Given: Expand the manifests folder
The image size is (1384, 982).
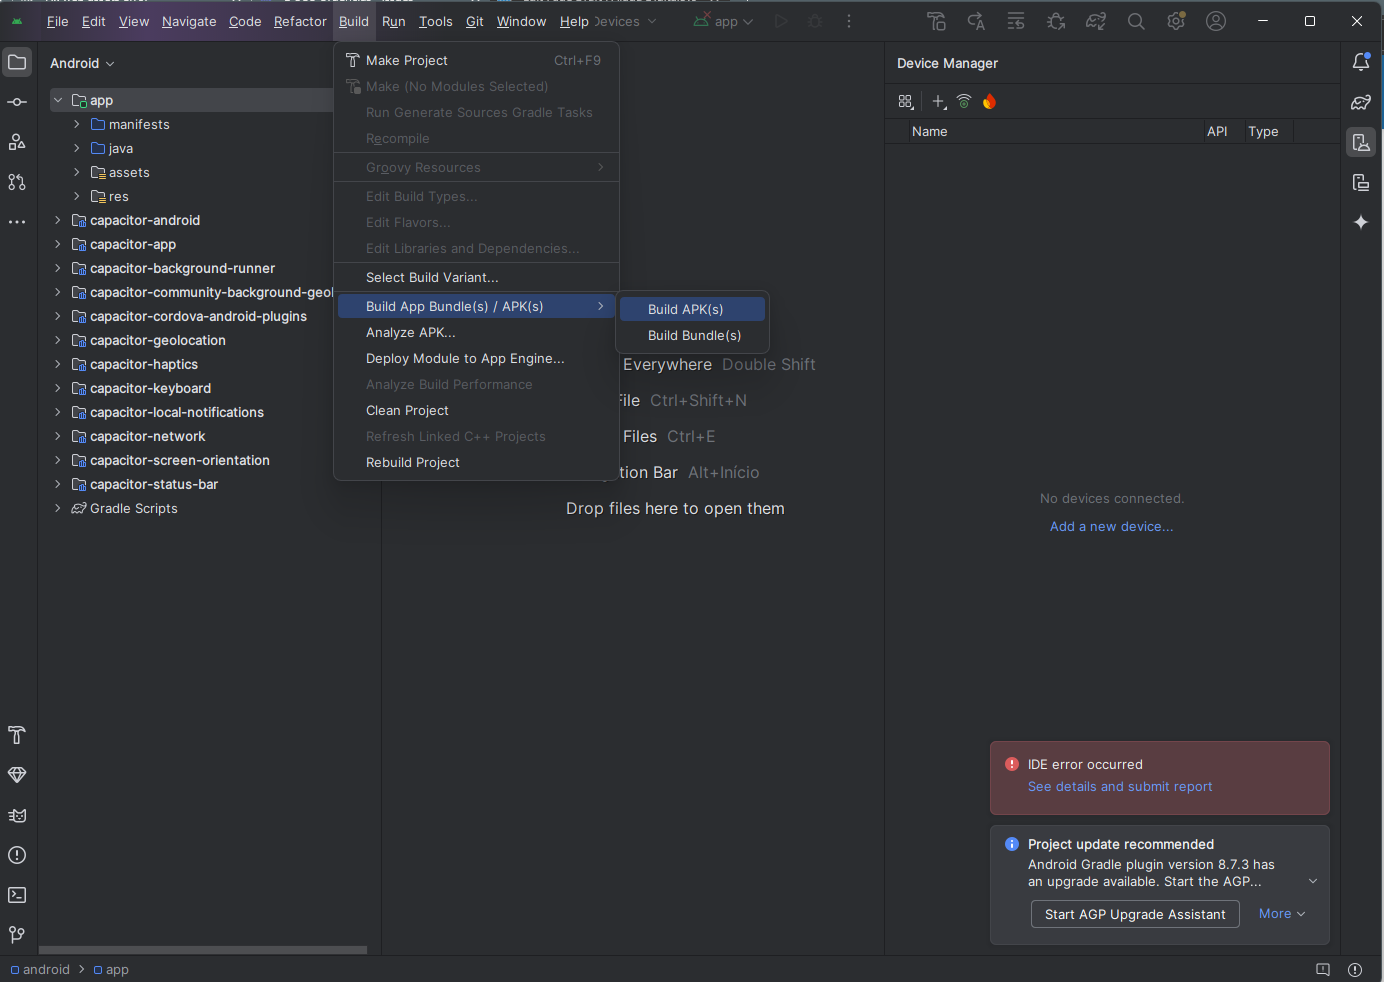Looking at the screenshot, I should [x=77, y=124].
